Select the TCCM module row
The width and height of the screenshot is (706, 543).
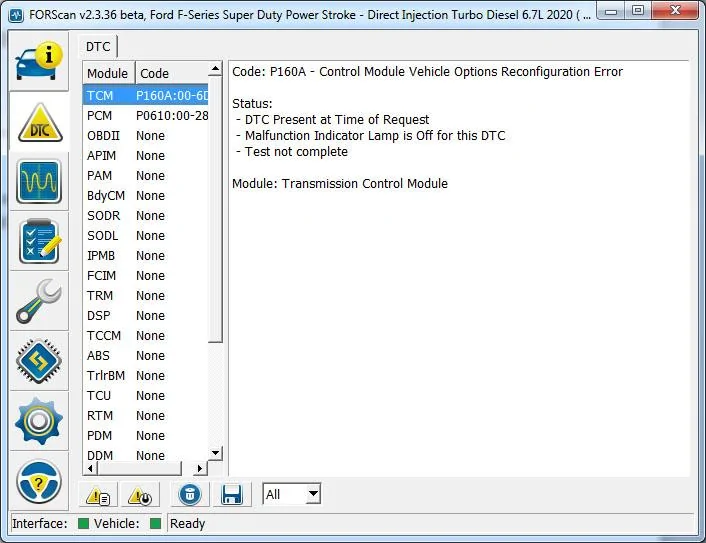[145, 336]
